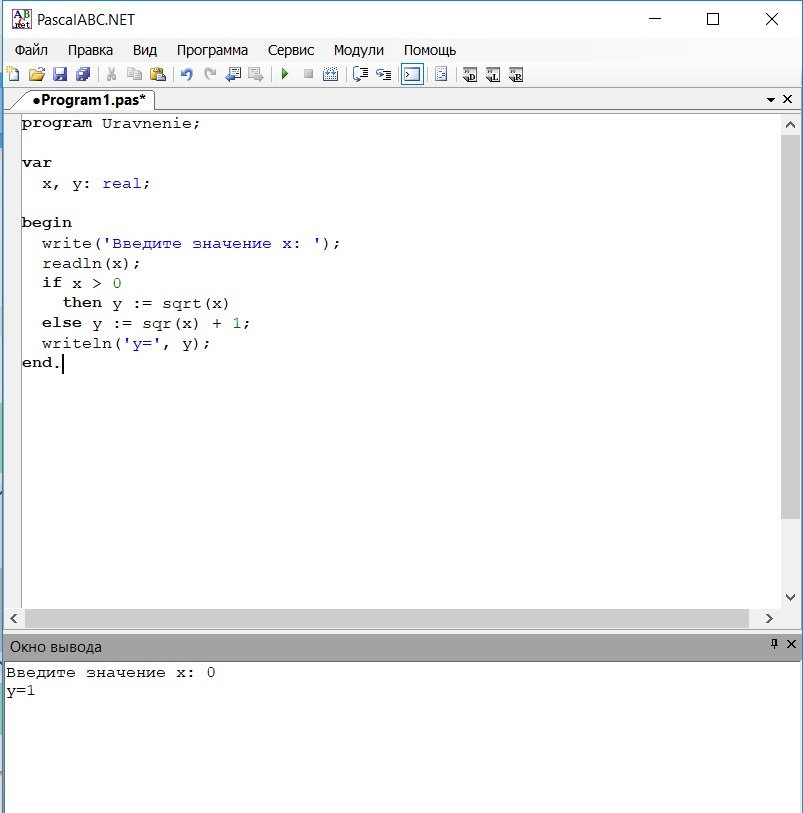This screenshot has height=813, width=803.
Task: Close the Окно вывода panel
Action: tap(791, 644)
